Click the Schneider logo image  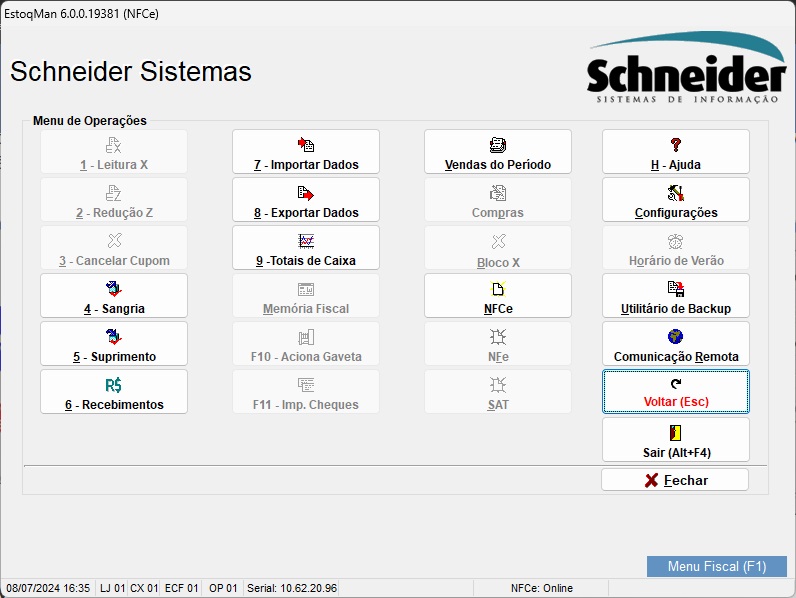tap(686, 68)
